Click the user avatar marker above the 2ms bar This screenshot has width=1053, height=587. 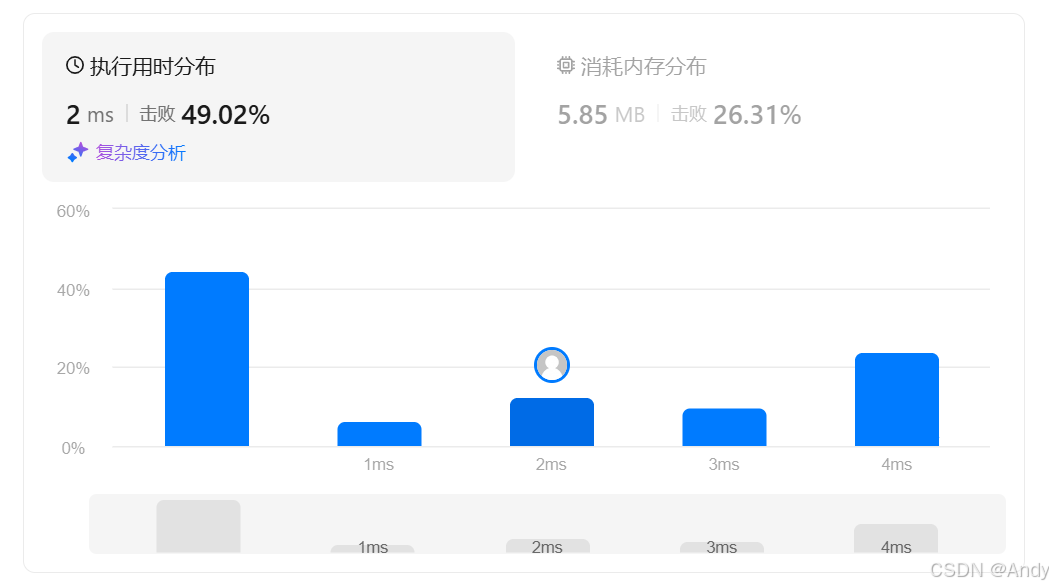point(552,365)
